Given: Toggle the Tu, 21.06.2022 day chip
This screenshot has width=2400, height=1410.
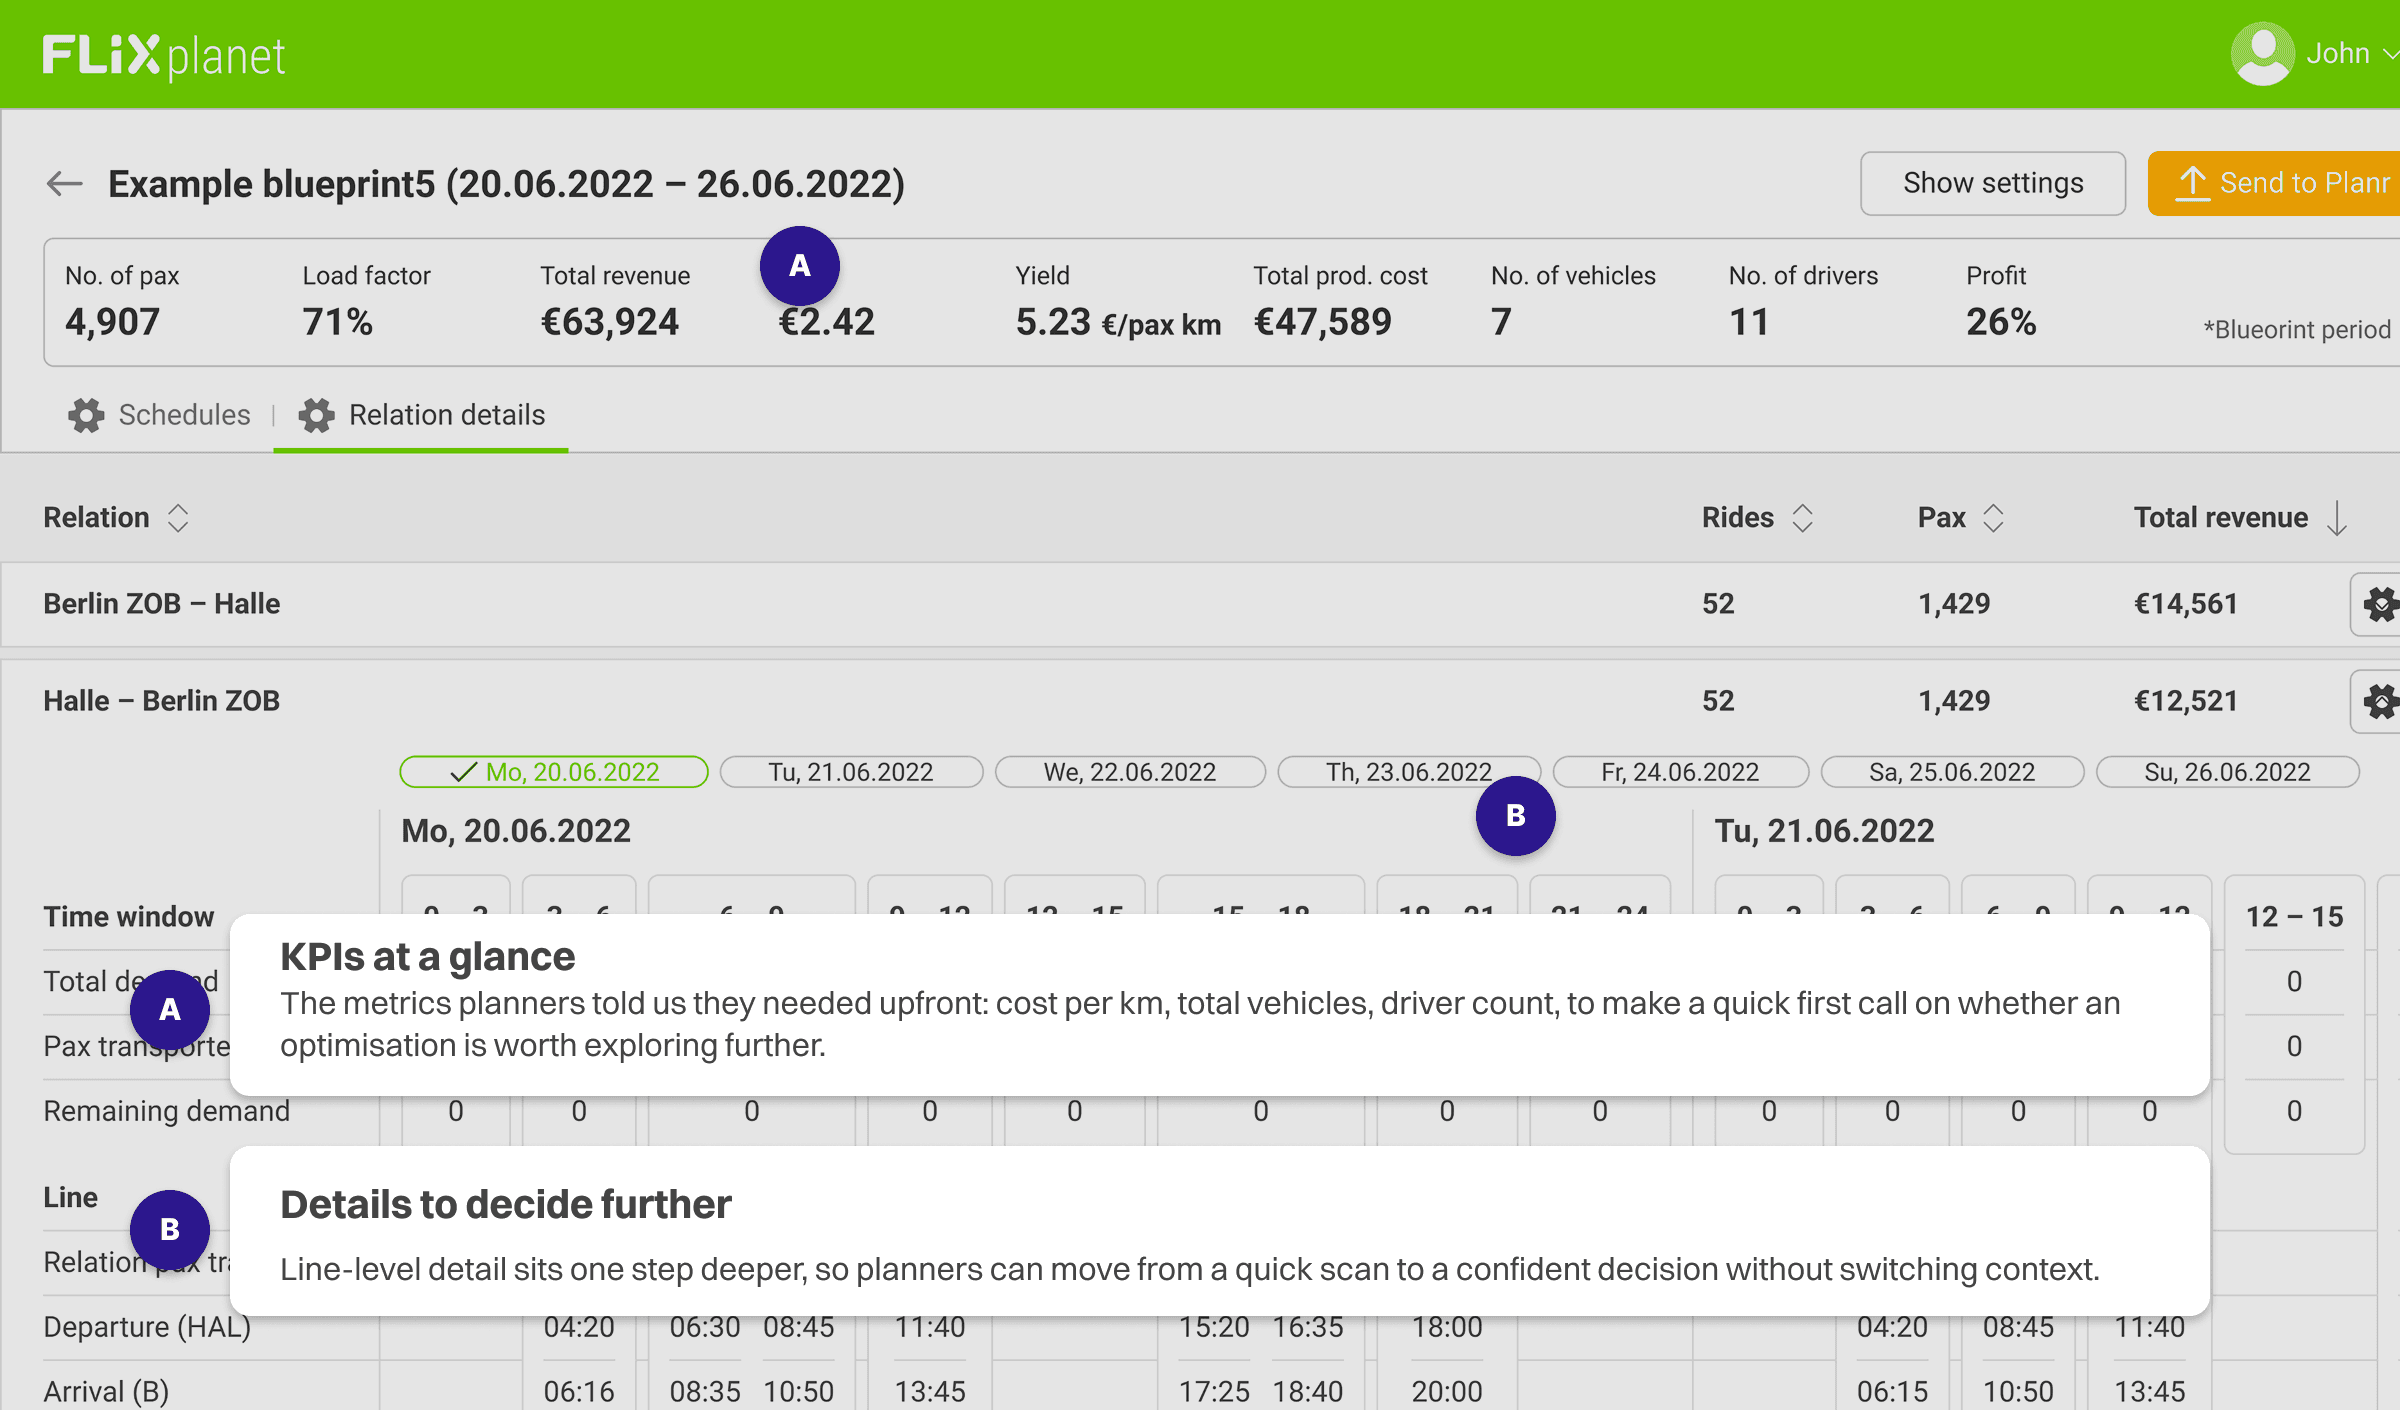Looking at the screenshot, I should (851, 772).
